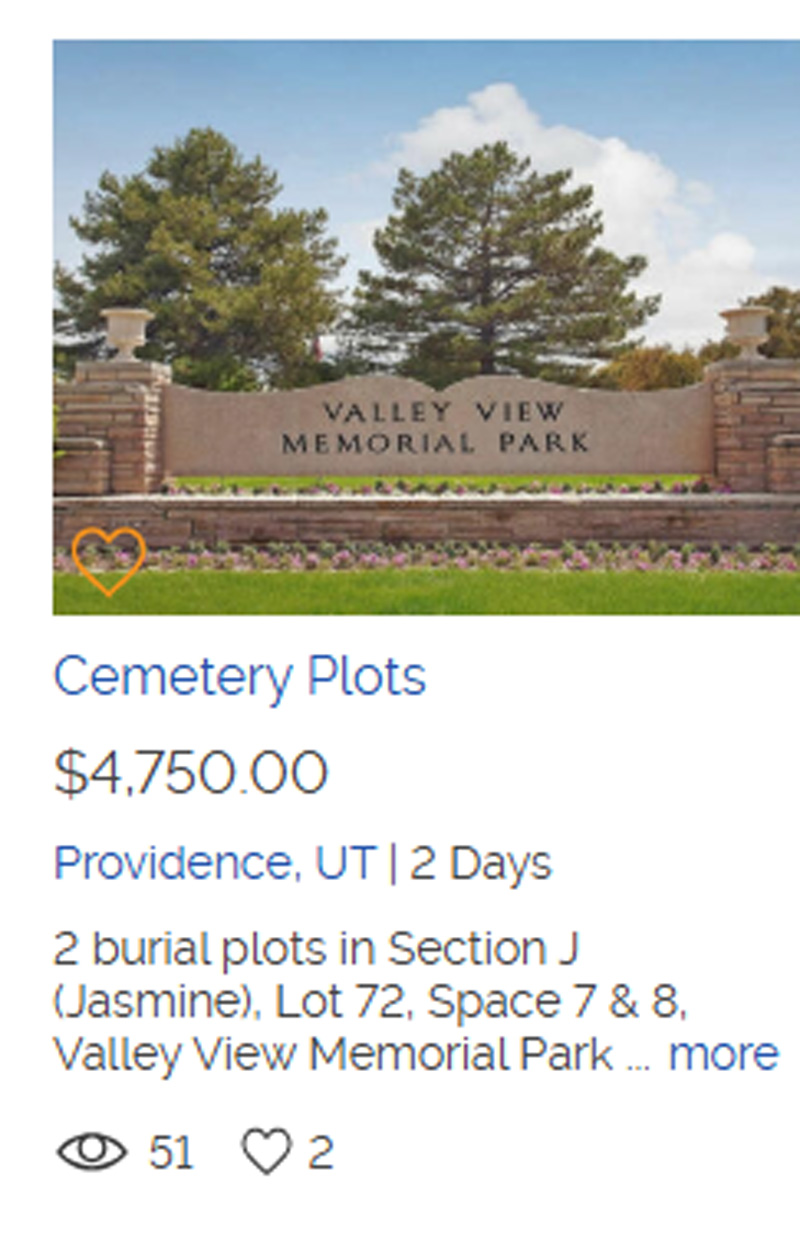Screen dimensions: 800x1241
Task: Open the Cemetery Plots listing title
Action: (x=239, y=677)
